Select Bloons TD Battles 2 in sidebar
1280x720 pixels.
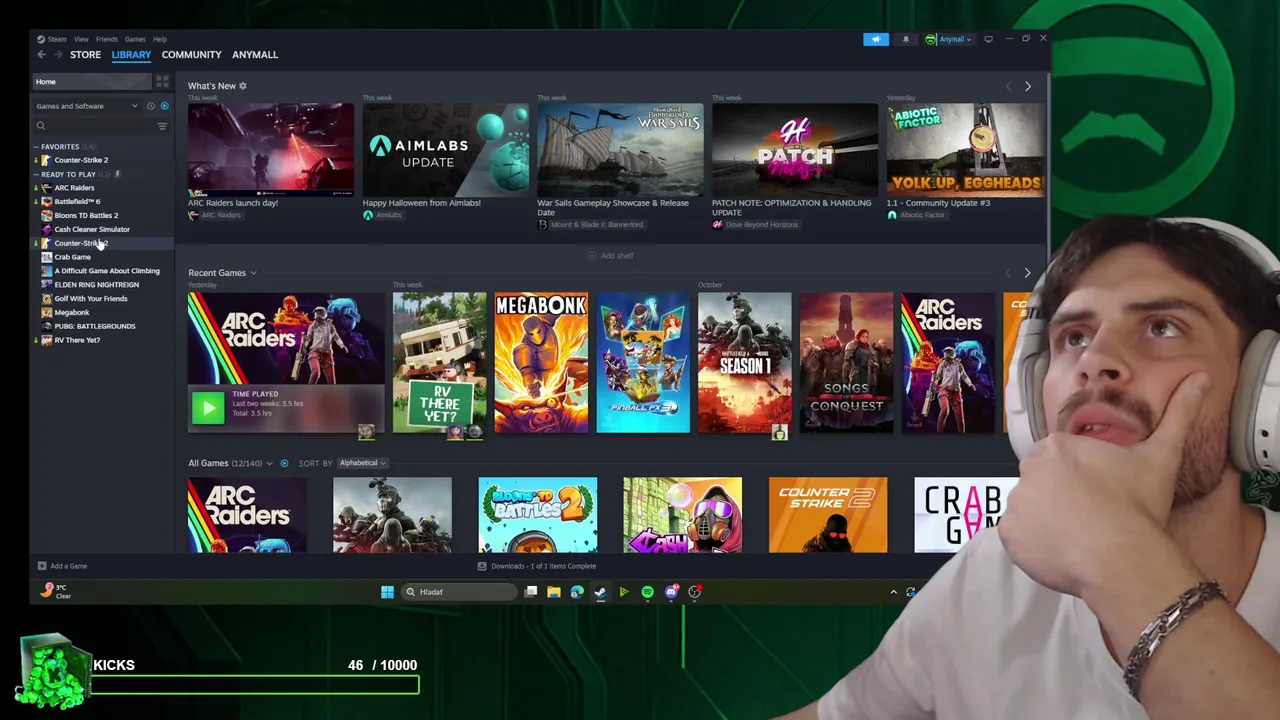[x=86, y=215]
